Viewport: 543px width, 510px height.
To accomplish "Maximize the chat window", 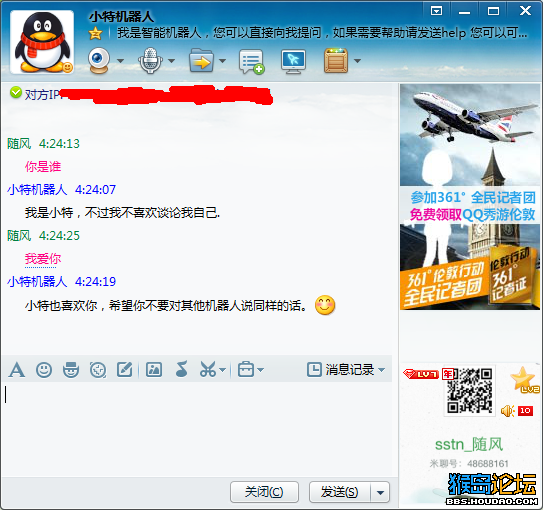I will [493, 11].
